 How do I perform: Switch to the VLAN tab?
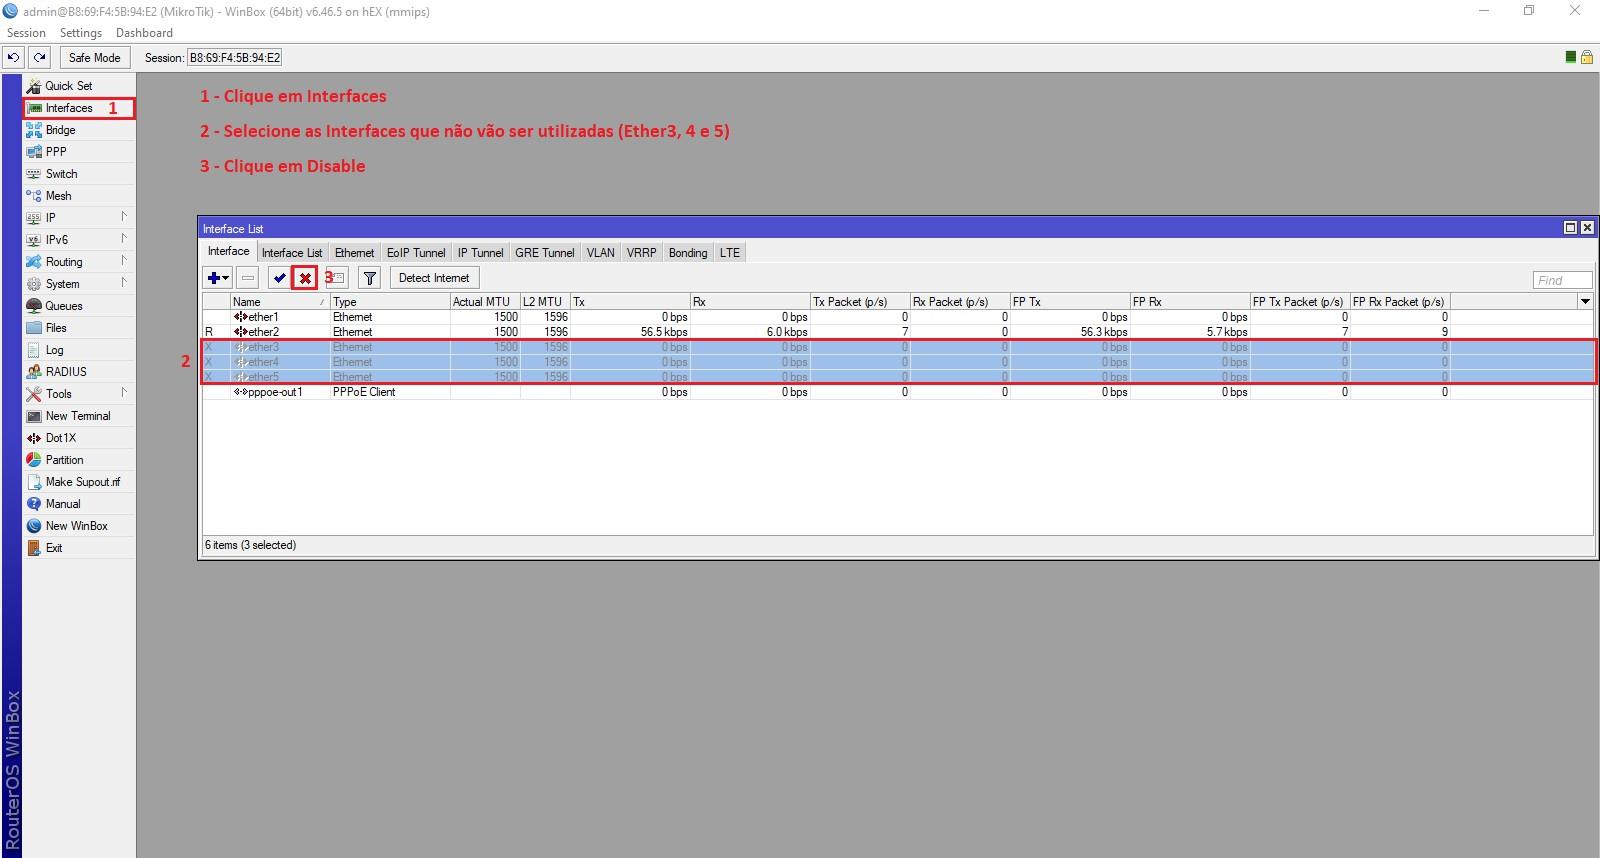601,253
